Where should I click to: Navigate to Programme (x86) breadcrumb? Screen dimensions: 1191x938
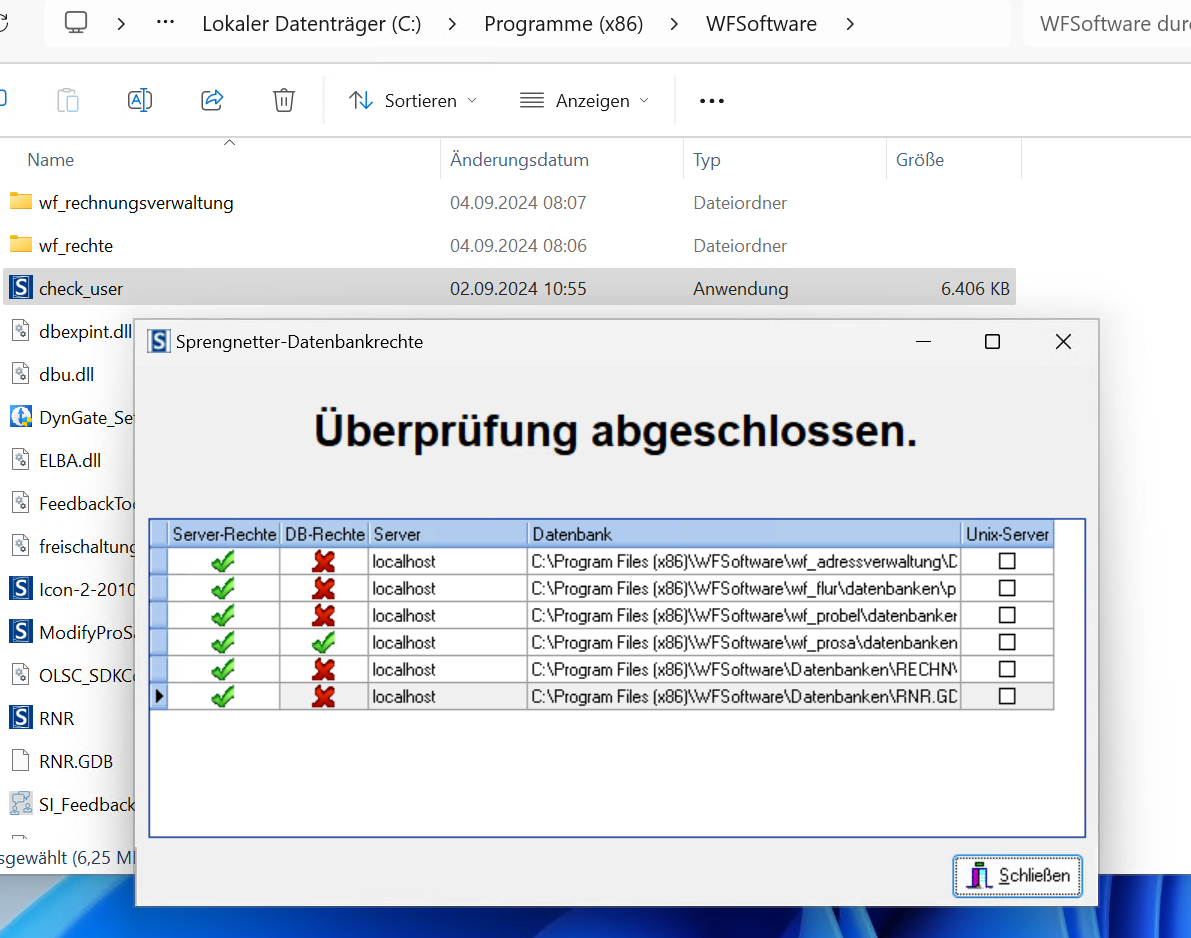pyautogui.click(x=564, y=24)
